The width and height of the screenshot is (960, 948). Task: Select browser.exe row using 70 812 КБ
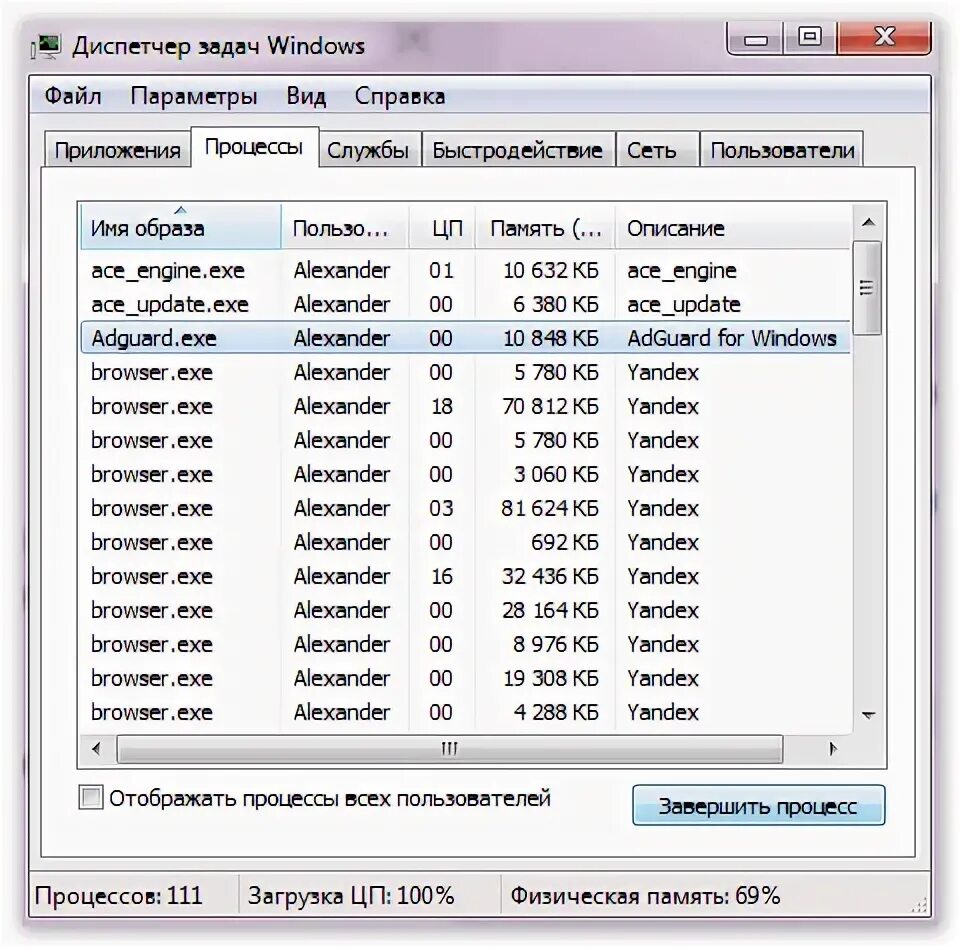[x=465, y=406]
